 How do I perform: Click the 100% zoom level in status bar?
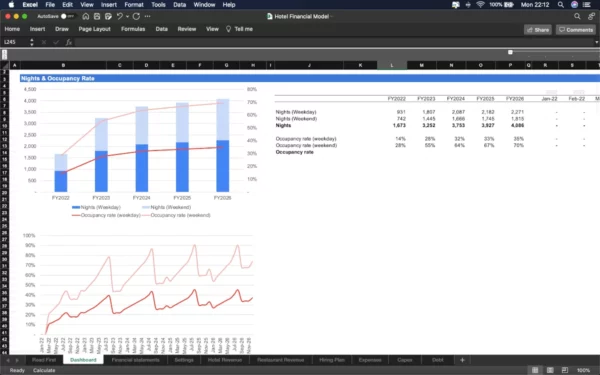(583, 370)
